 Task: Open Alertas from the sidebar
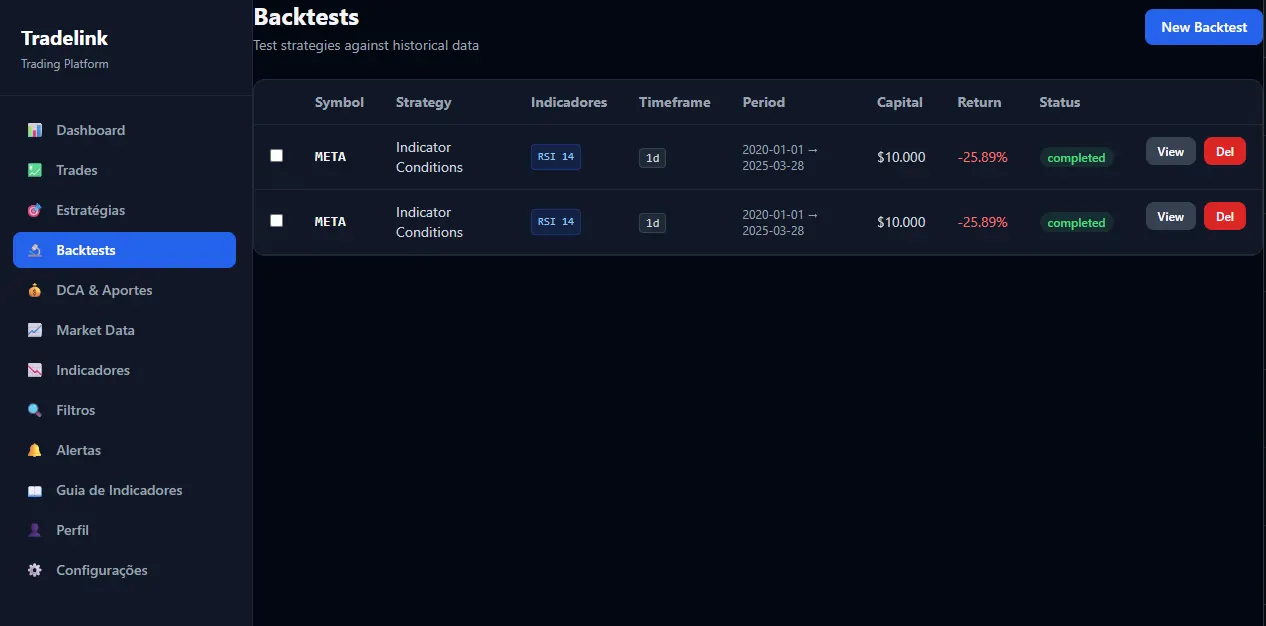(124, 450)
